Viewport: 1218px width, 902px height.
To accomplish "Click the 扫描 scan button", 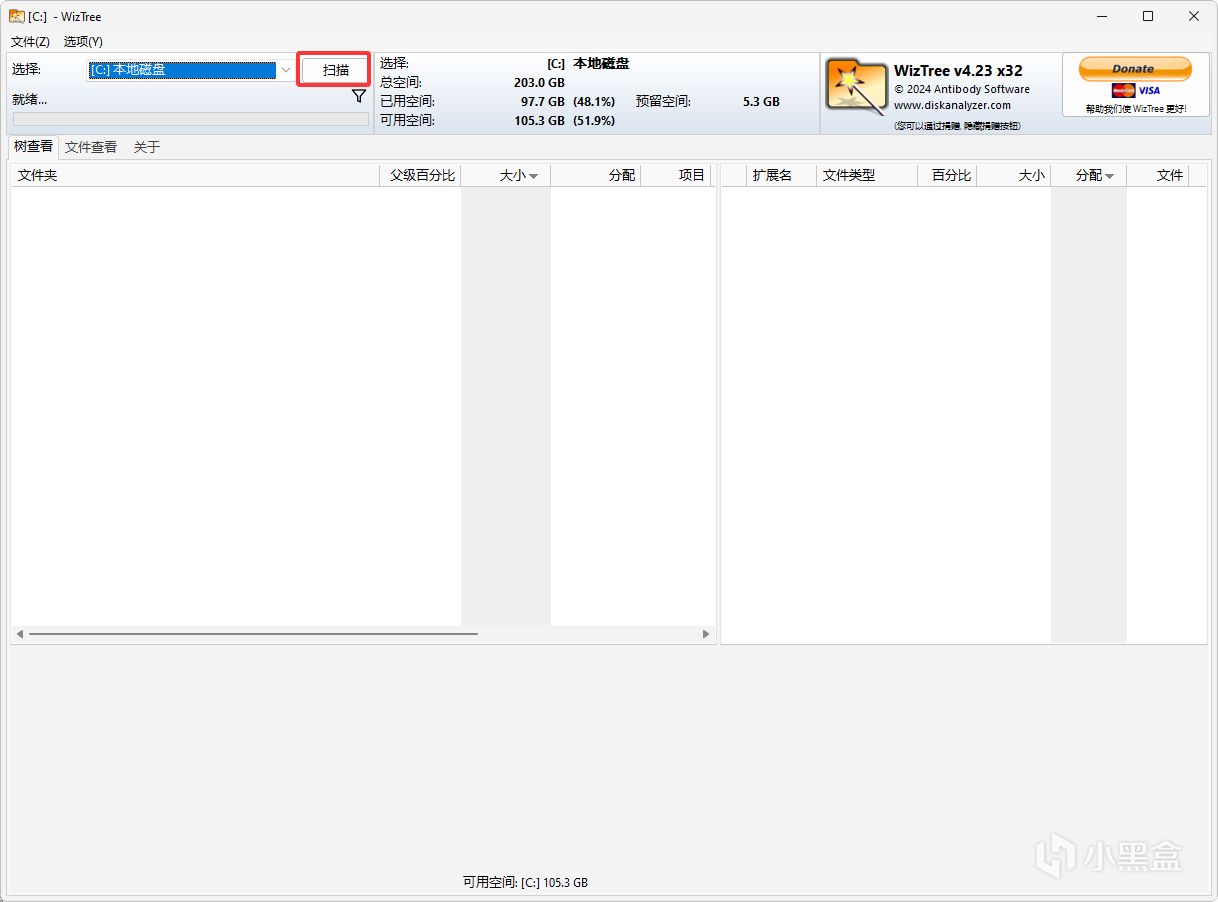I will (336, 70).
